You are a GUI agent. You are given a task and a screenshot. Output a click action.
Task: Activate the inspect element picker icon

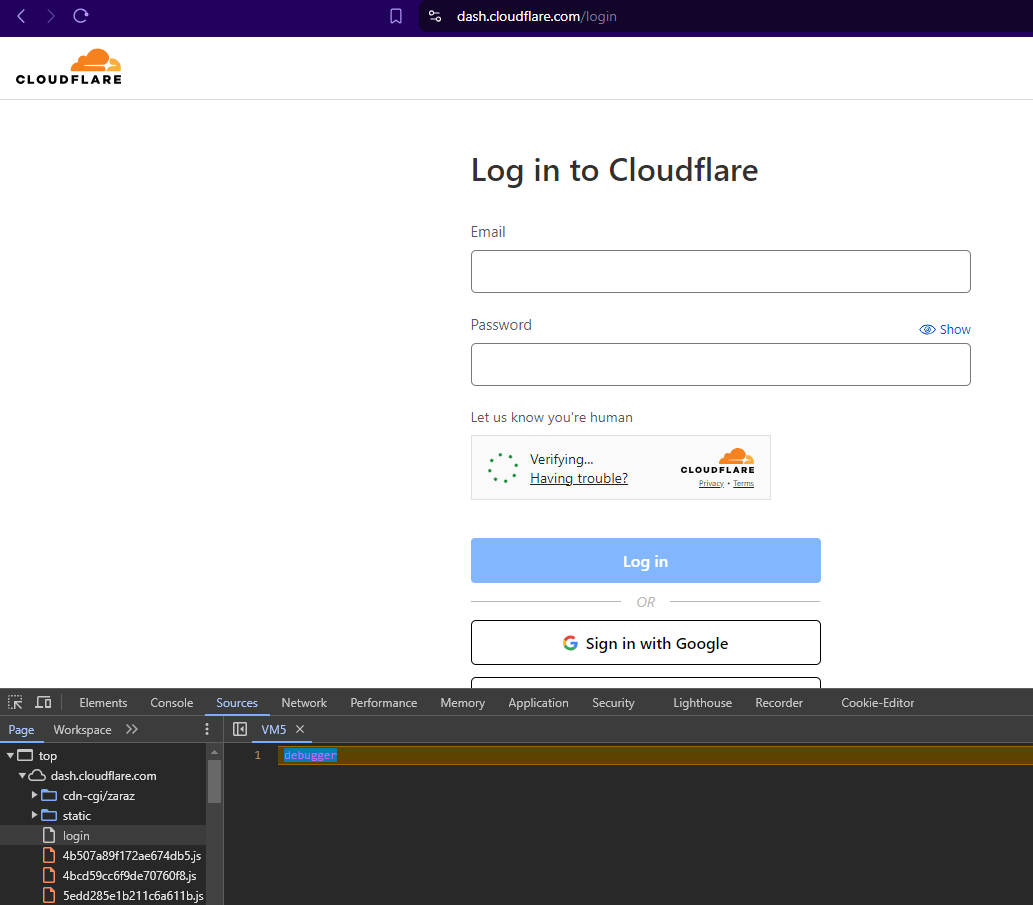15,703
